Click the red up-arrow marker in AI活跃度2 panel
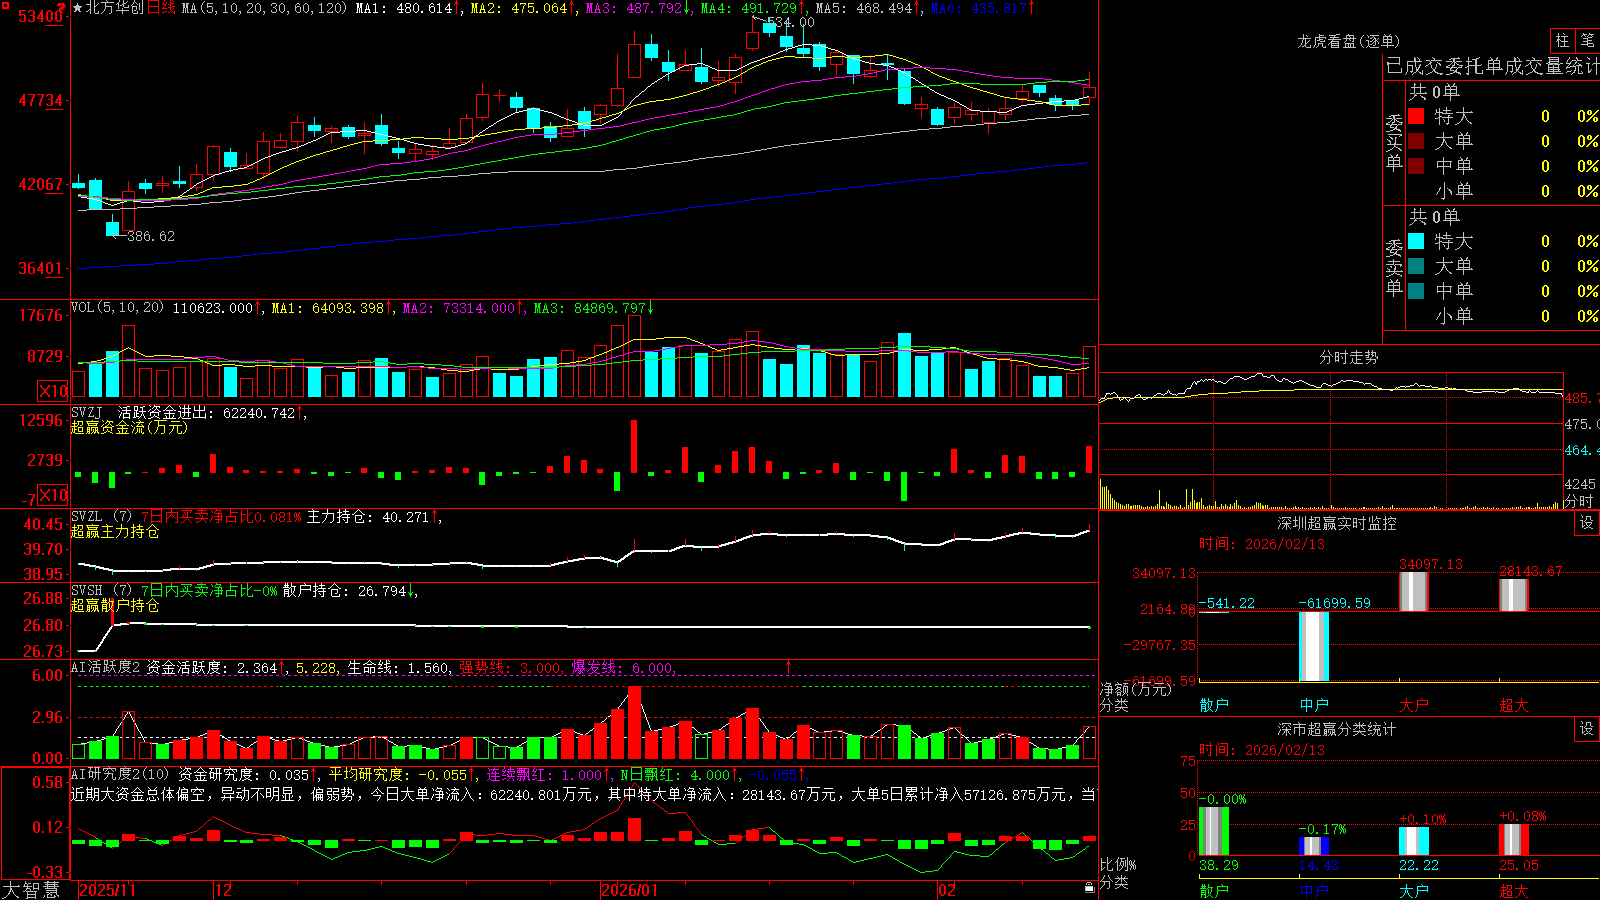This screenshot has height=900, width=1600. (x=789, y=666)
